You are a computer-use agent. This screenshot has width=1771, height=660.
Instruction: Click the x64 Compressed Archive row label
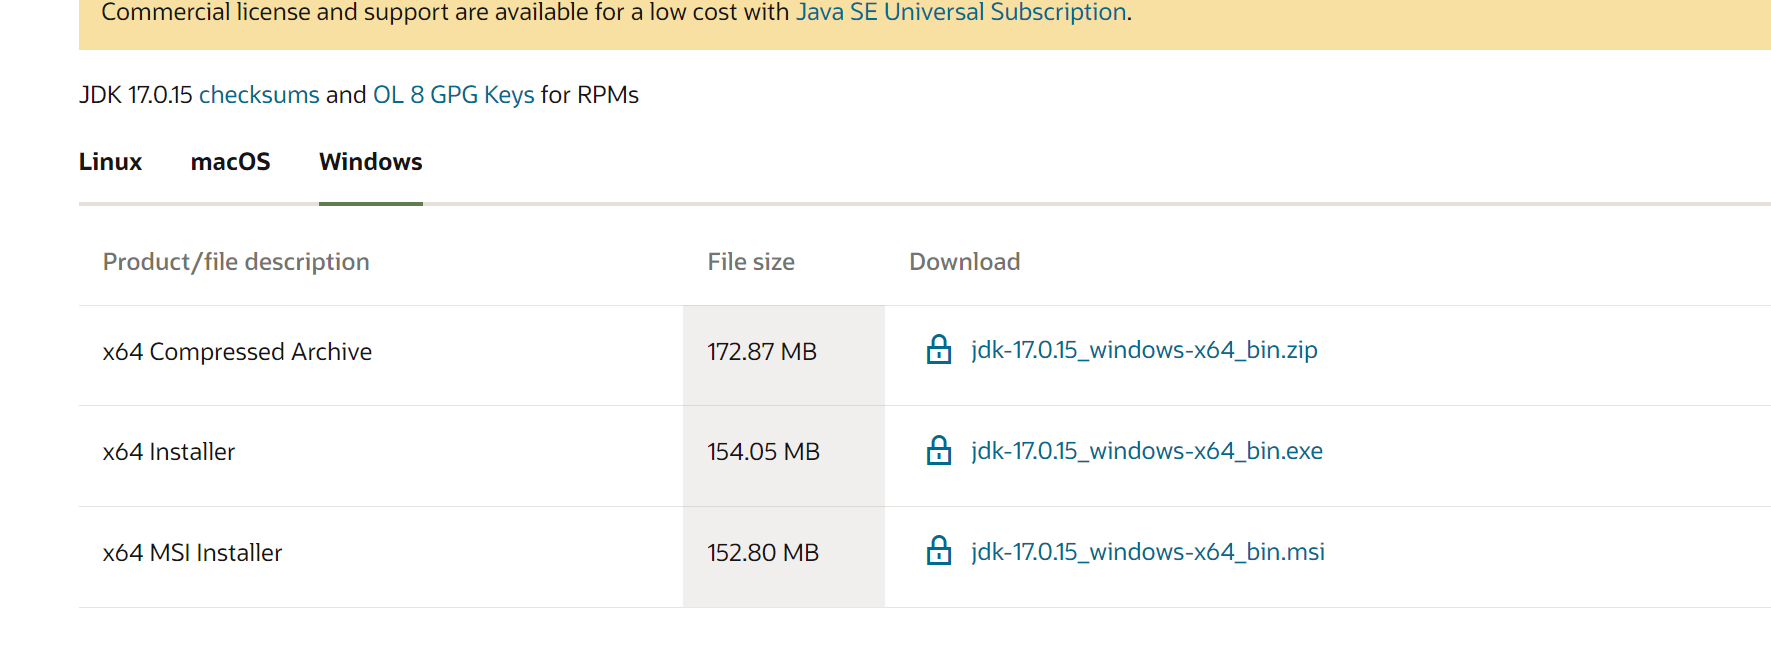237,352
